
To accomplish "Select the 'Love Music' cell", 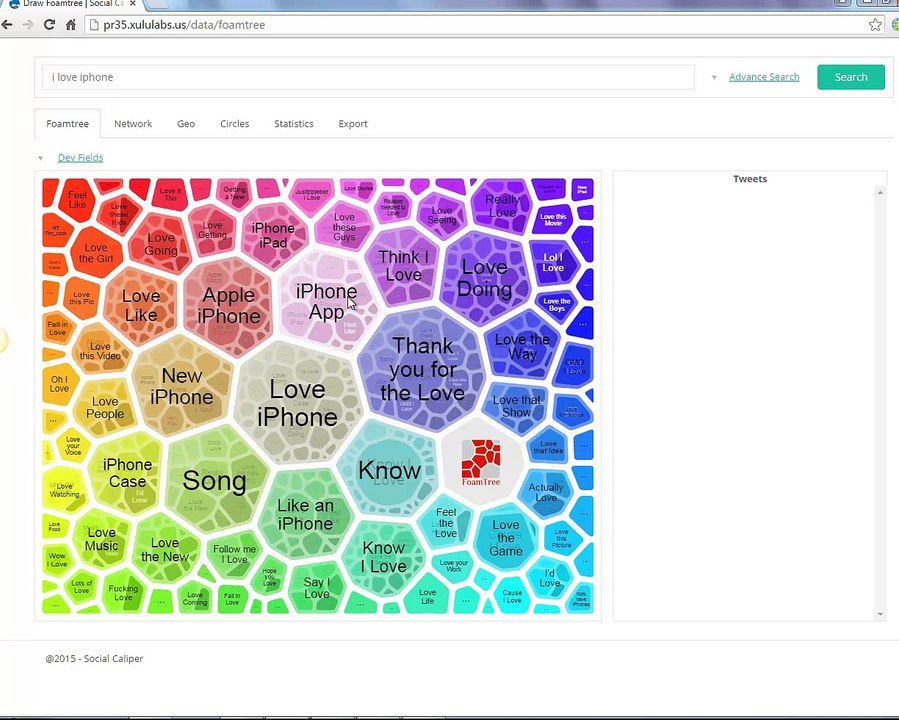I will coord(101,539).
